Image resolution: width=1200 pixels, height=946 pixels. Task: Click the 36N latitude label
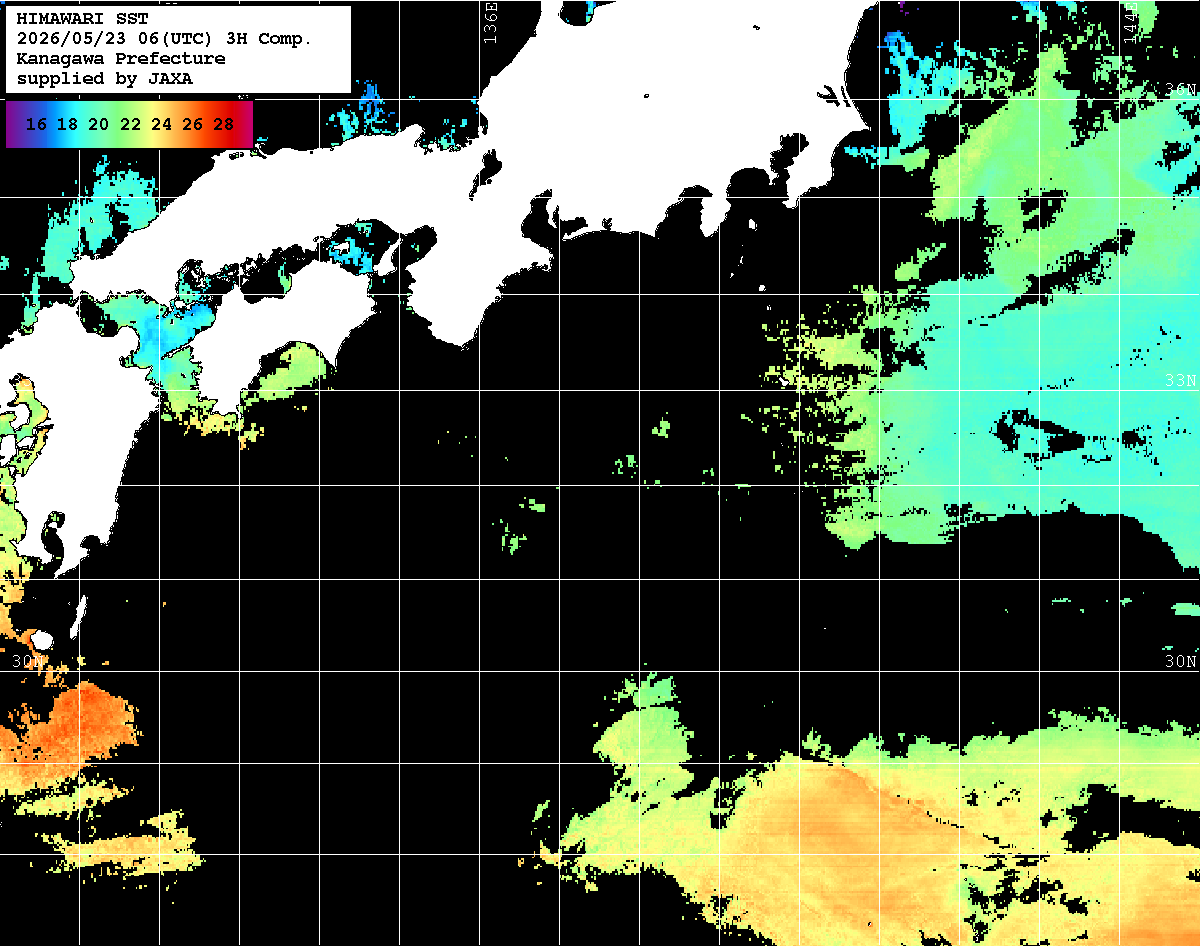point(1182,90)
